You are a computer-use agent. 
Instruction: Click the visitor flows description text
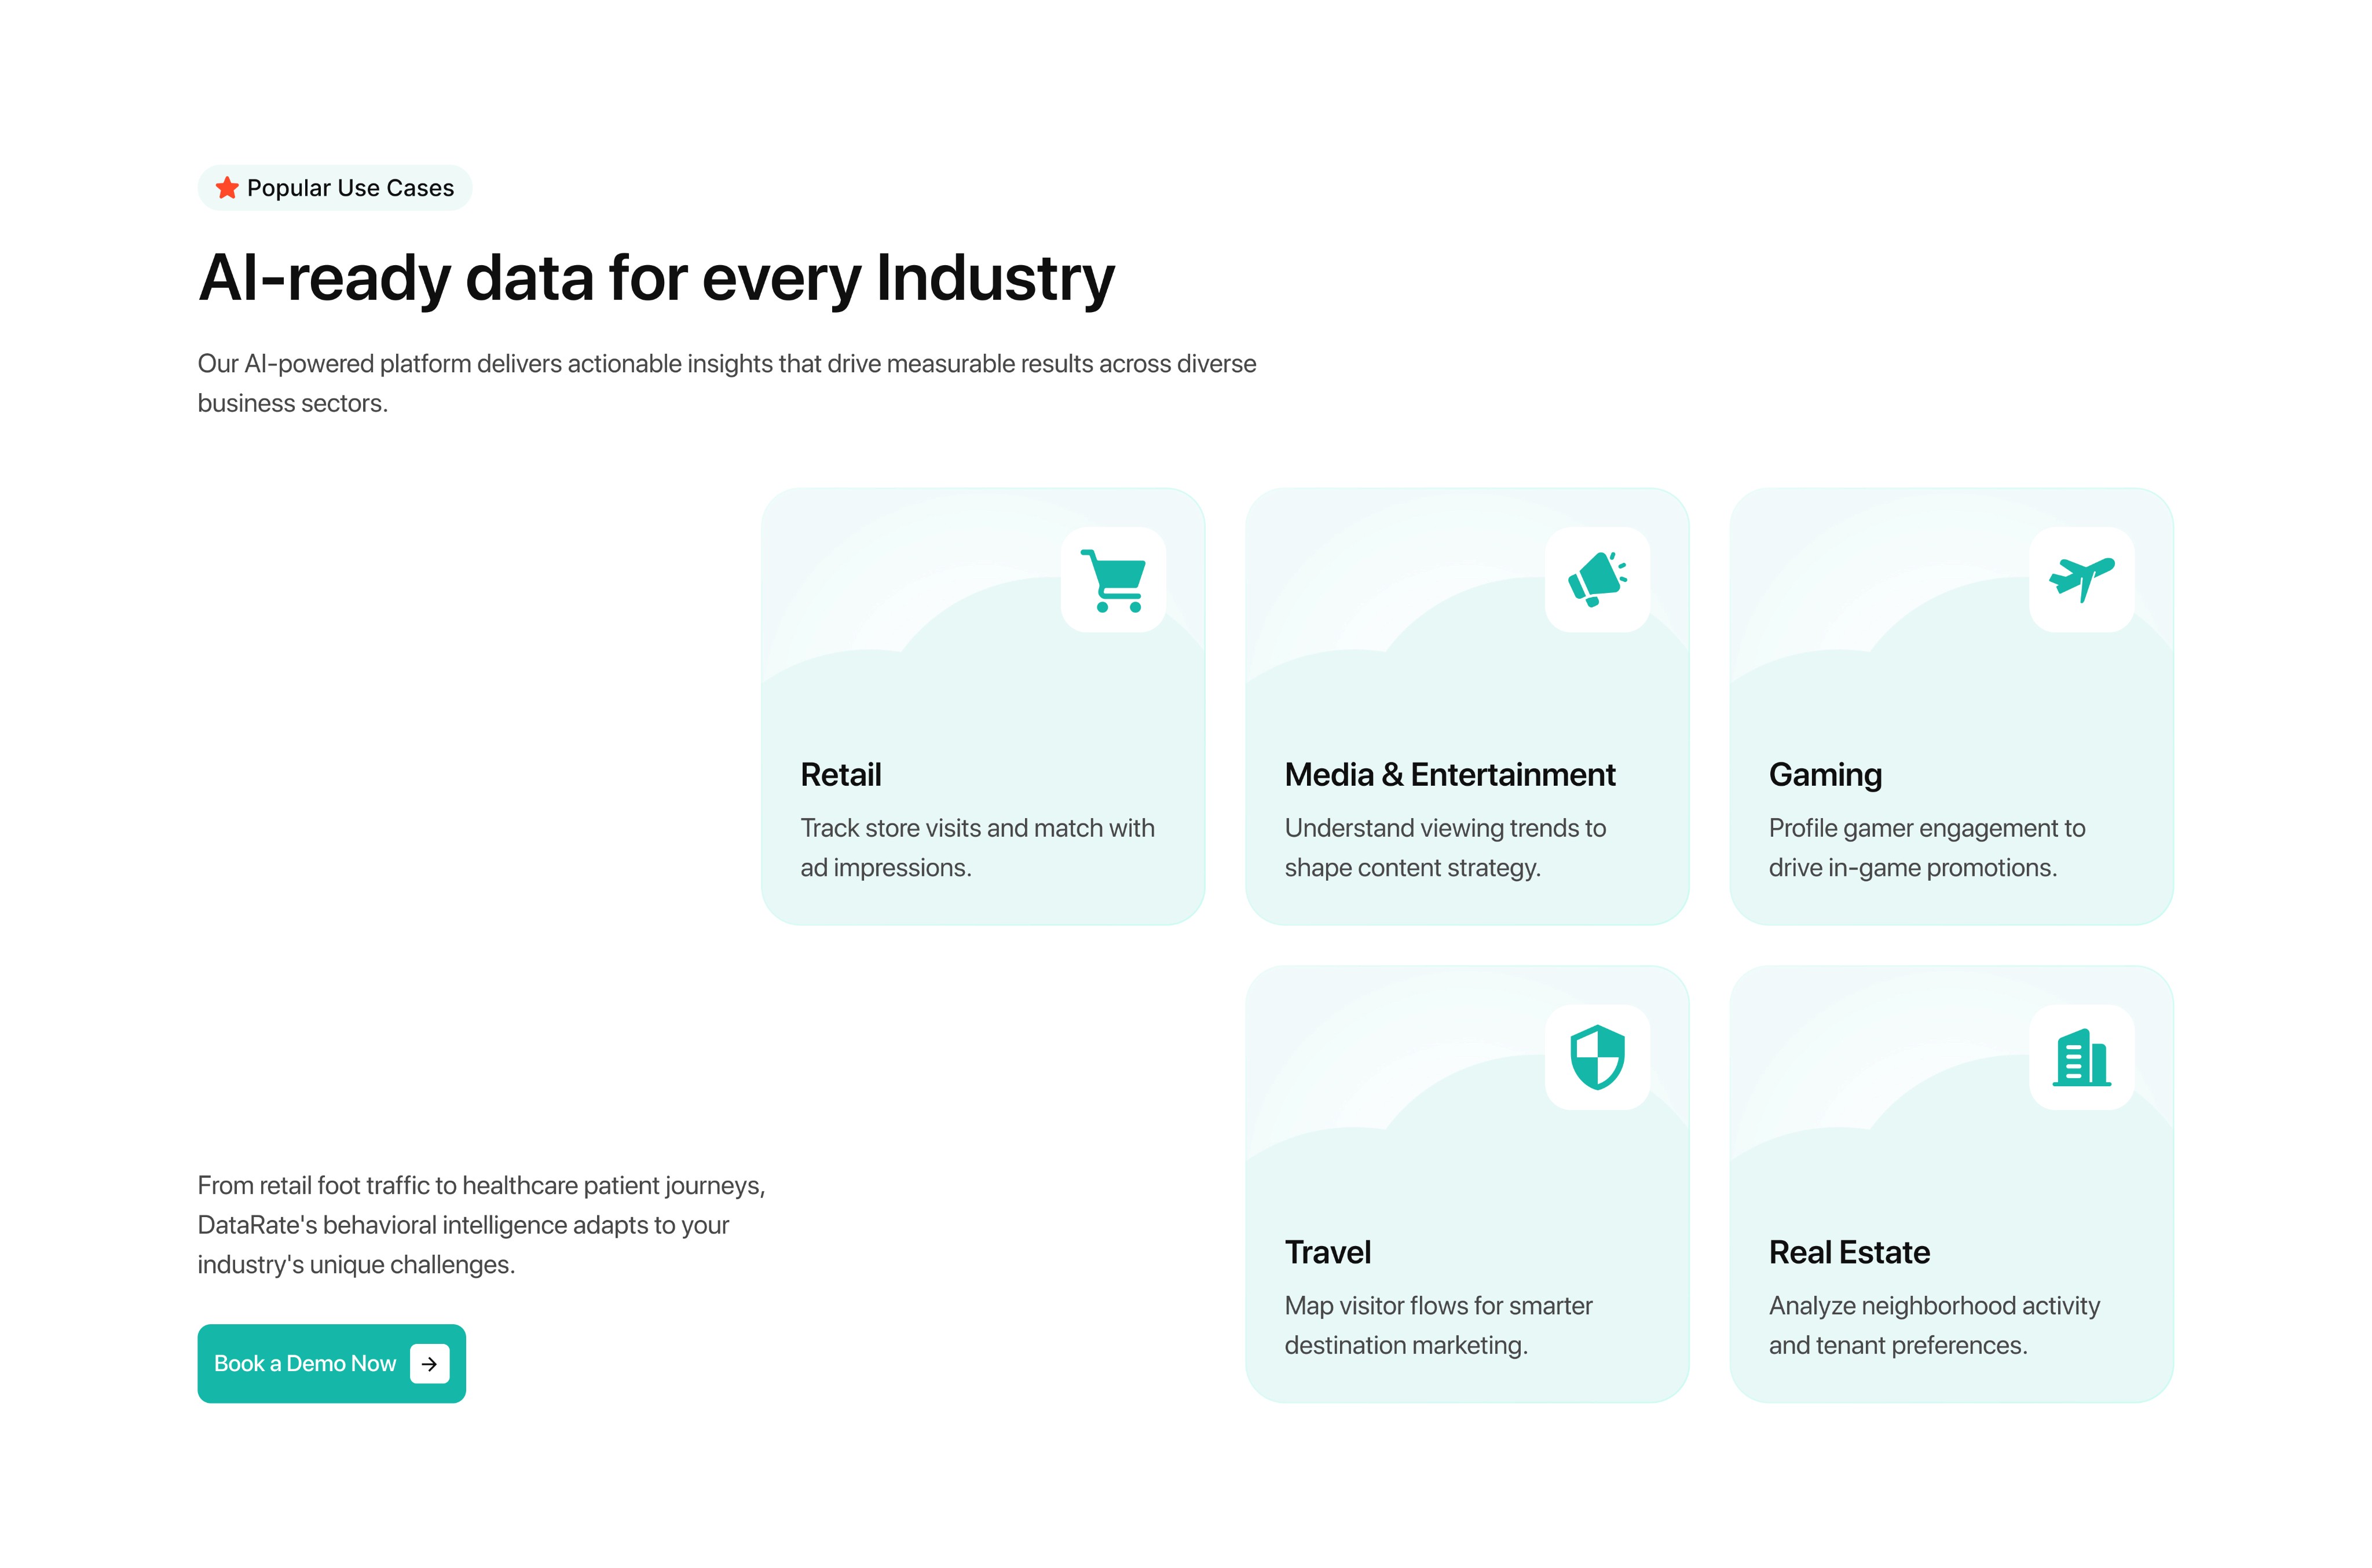(x=1437, y=1325)
